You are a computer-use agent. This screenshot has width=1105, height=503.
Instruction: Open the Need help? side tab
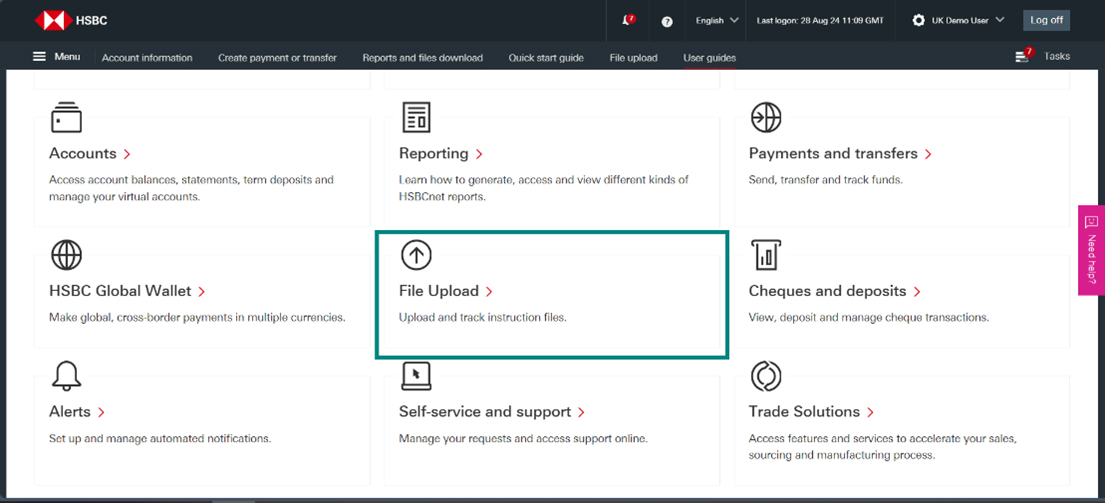[1091, 250]
